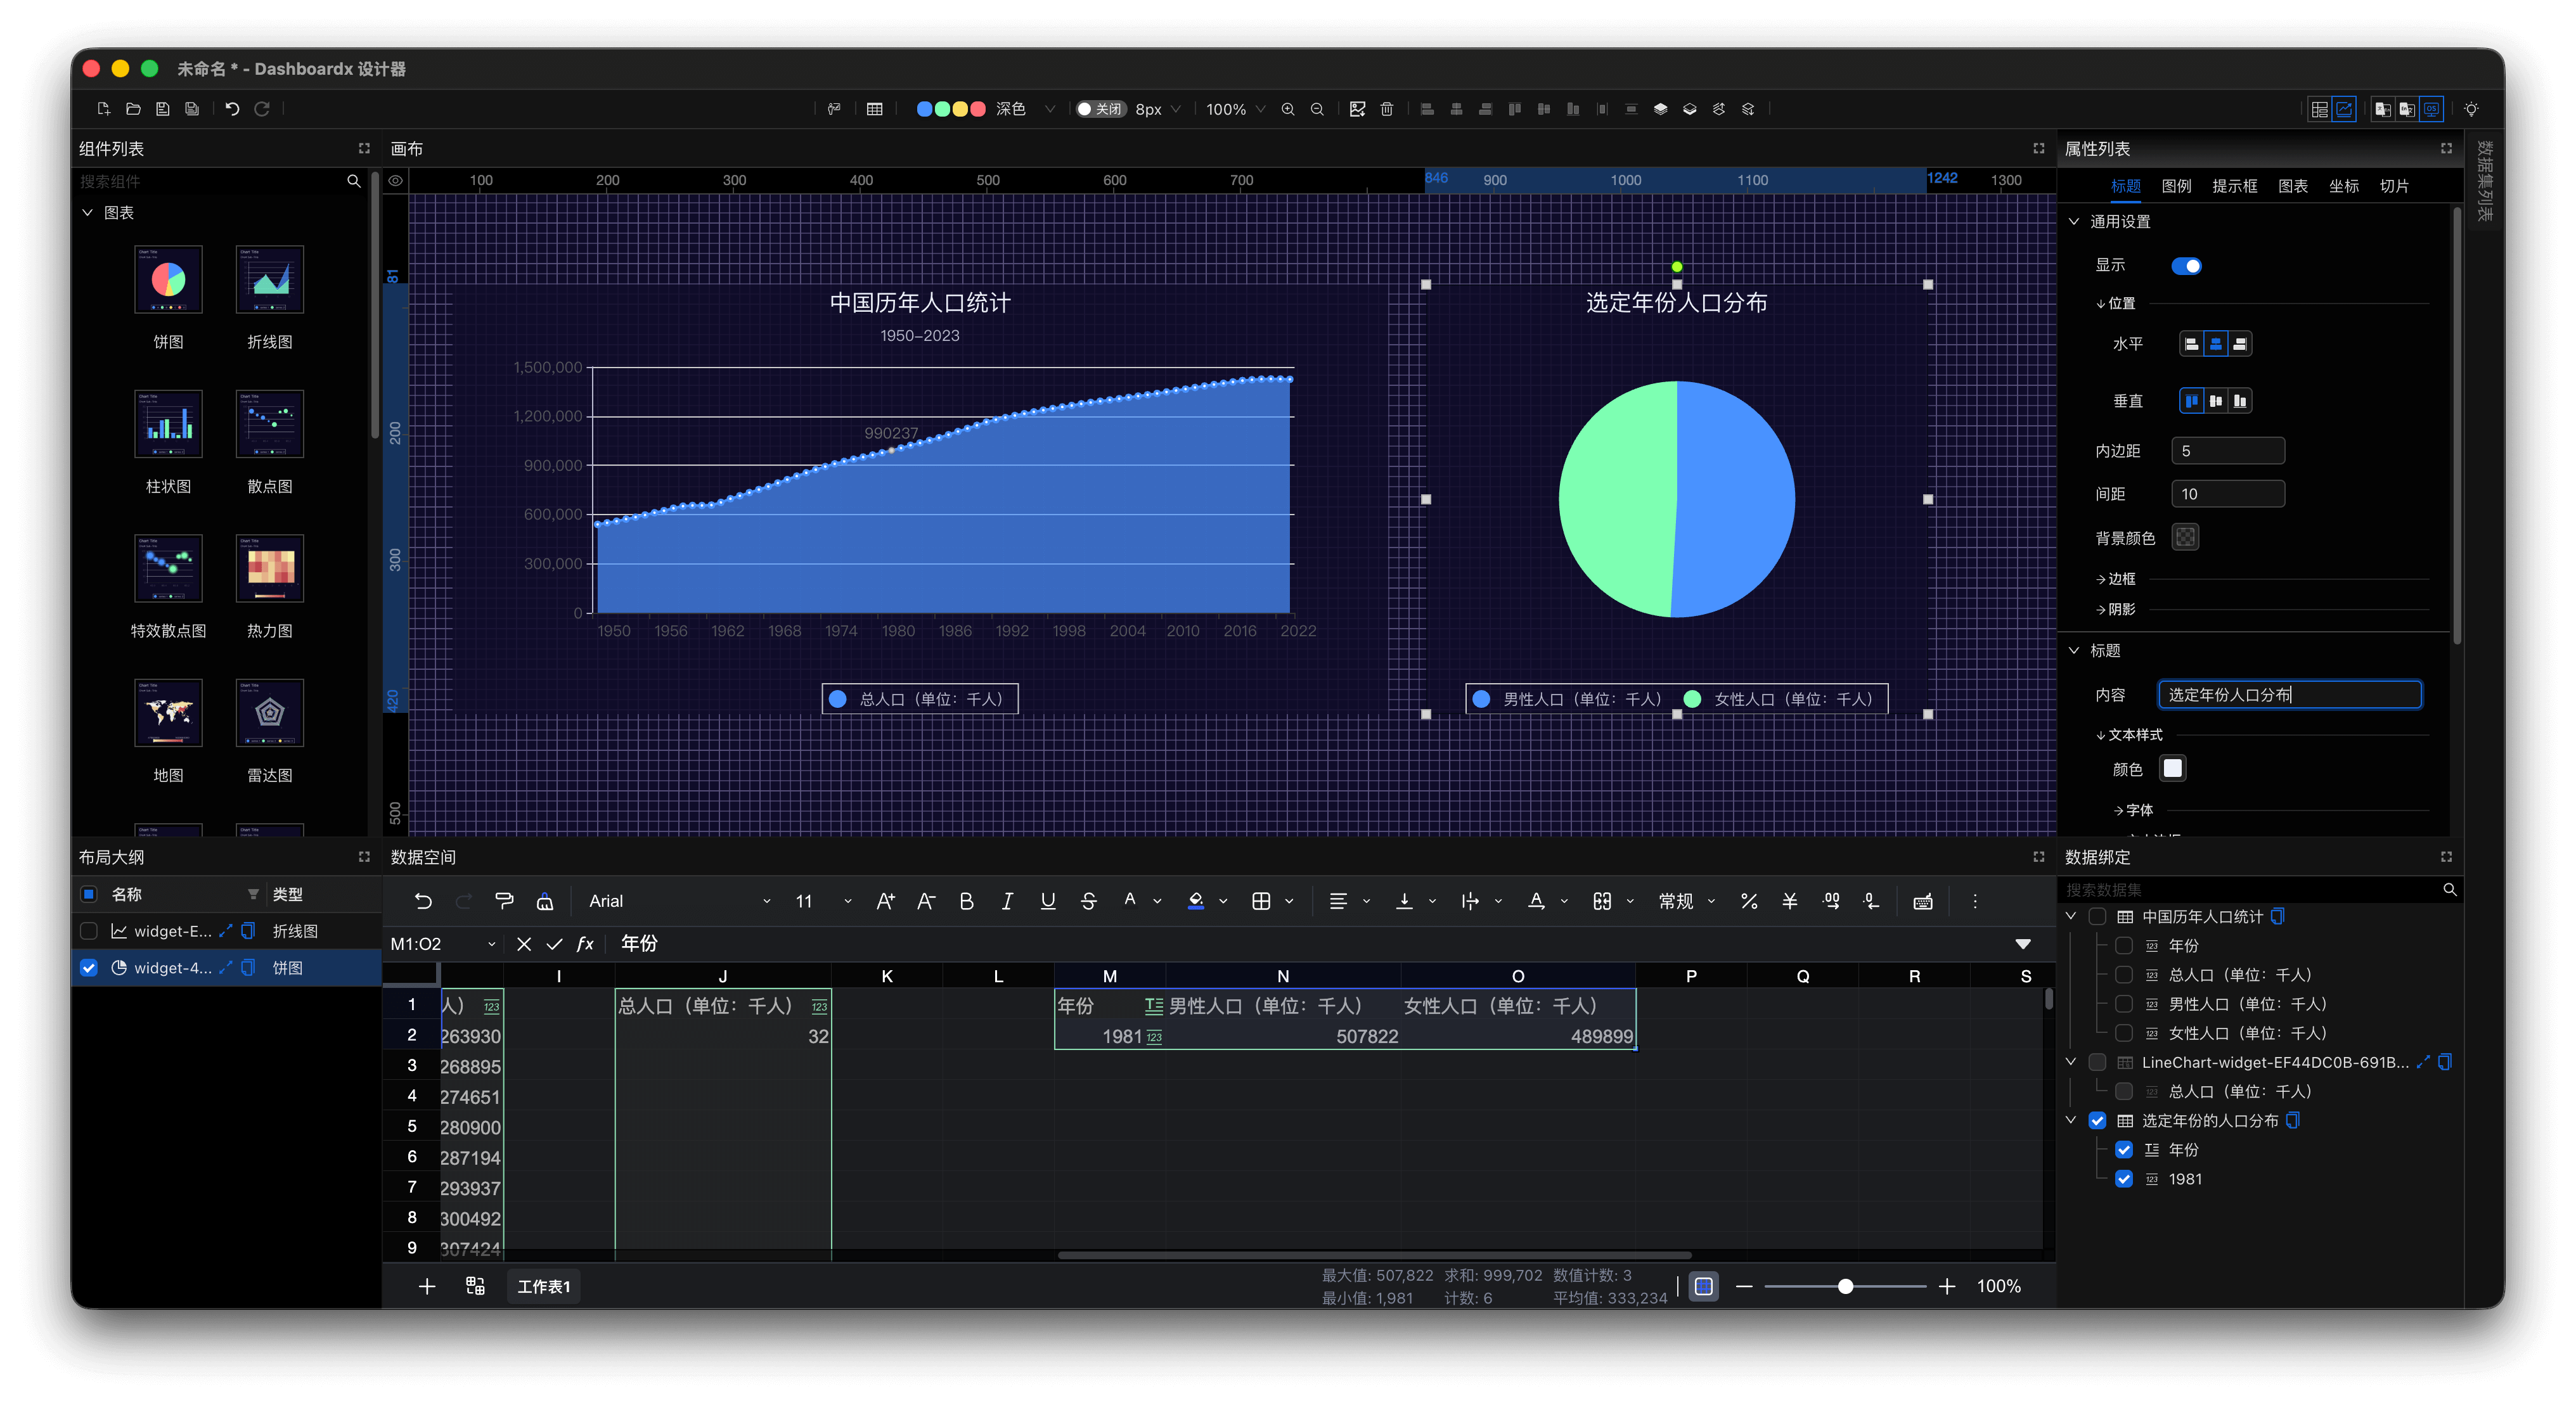
Task: Add a new worksheet with plus icon
Action: click(427, 1286)
